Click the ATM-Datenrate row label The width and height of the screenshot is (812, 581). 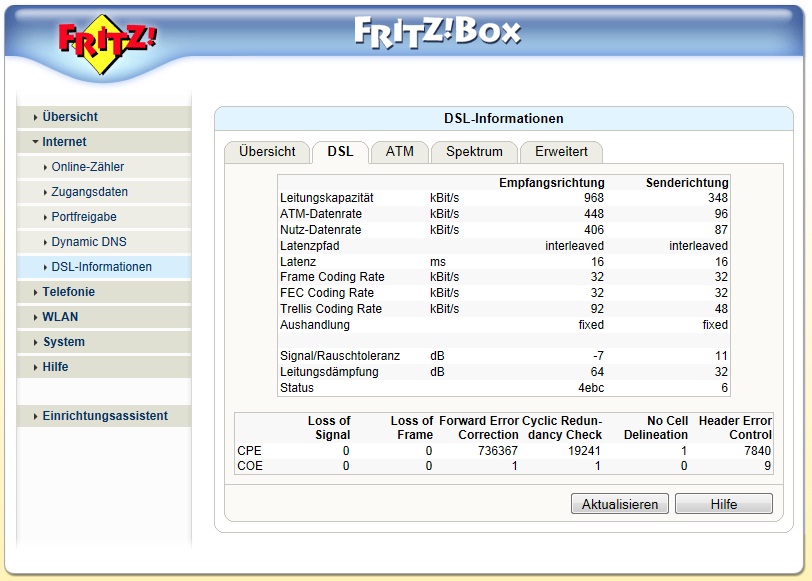(321, 214)
